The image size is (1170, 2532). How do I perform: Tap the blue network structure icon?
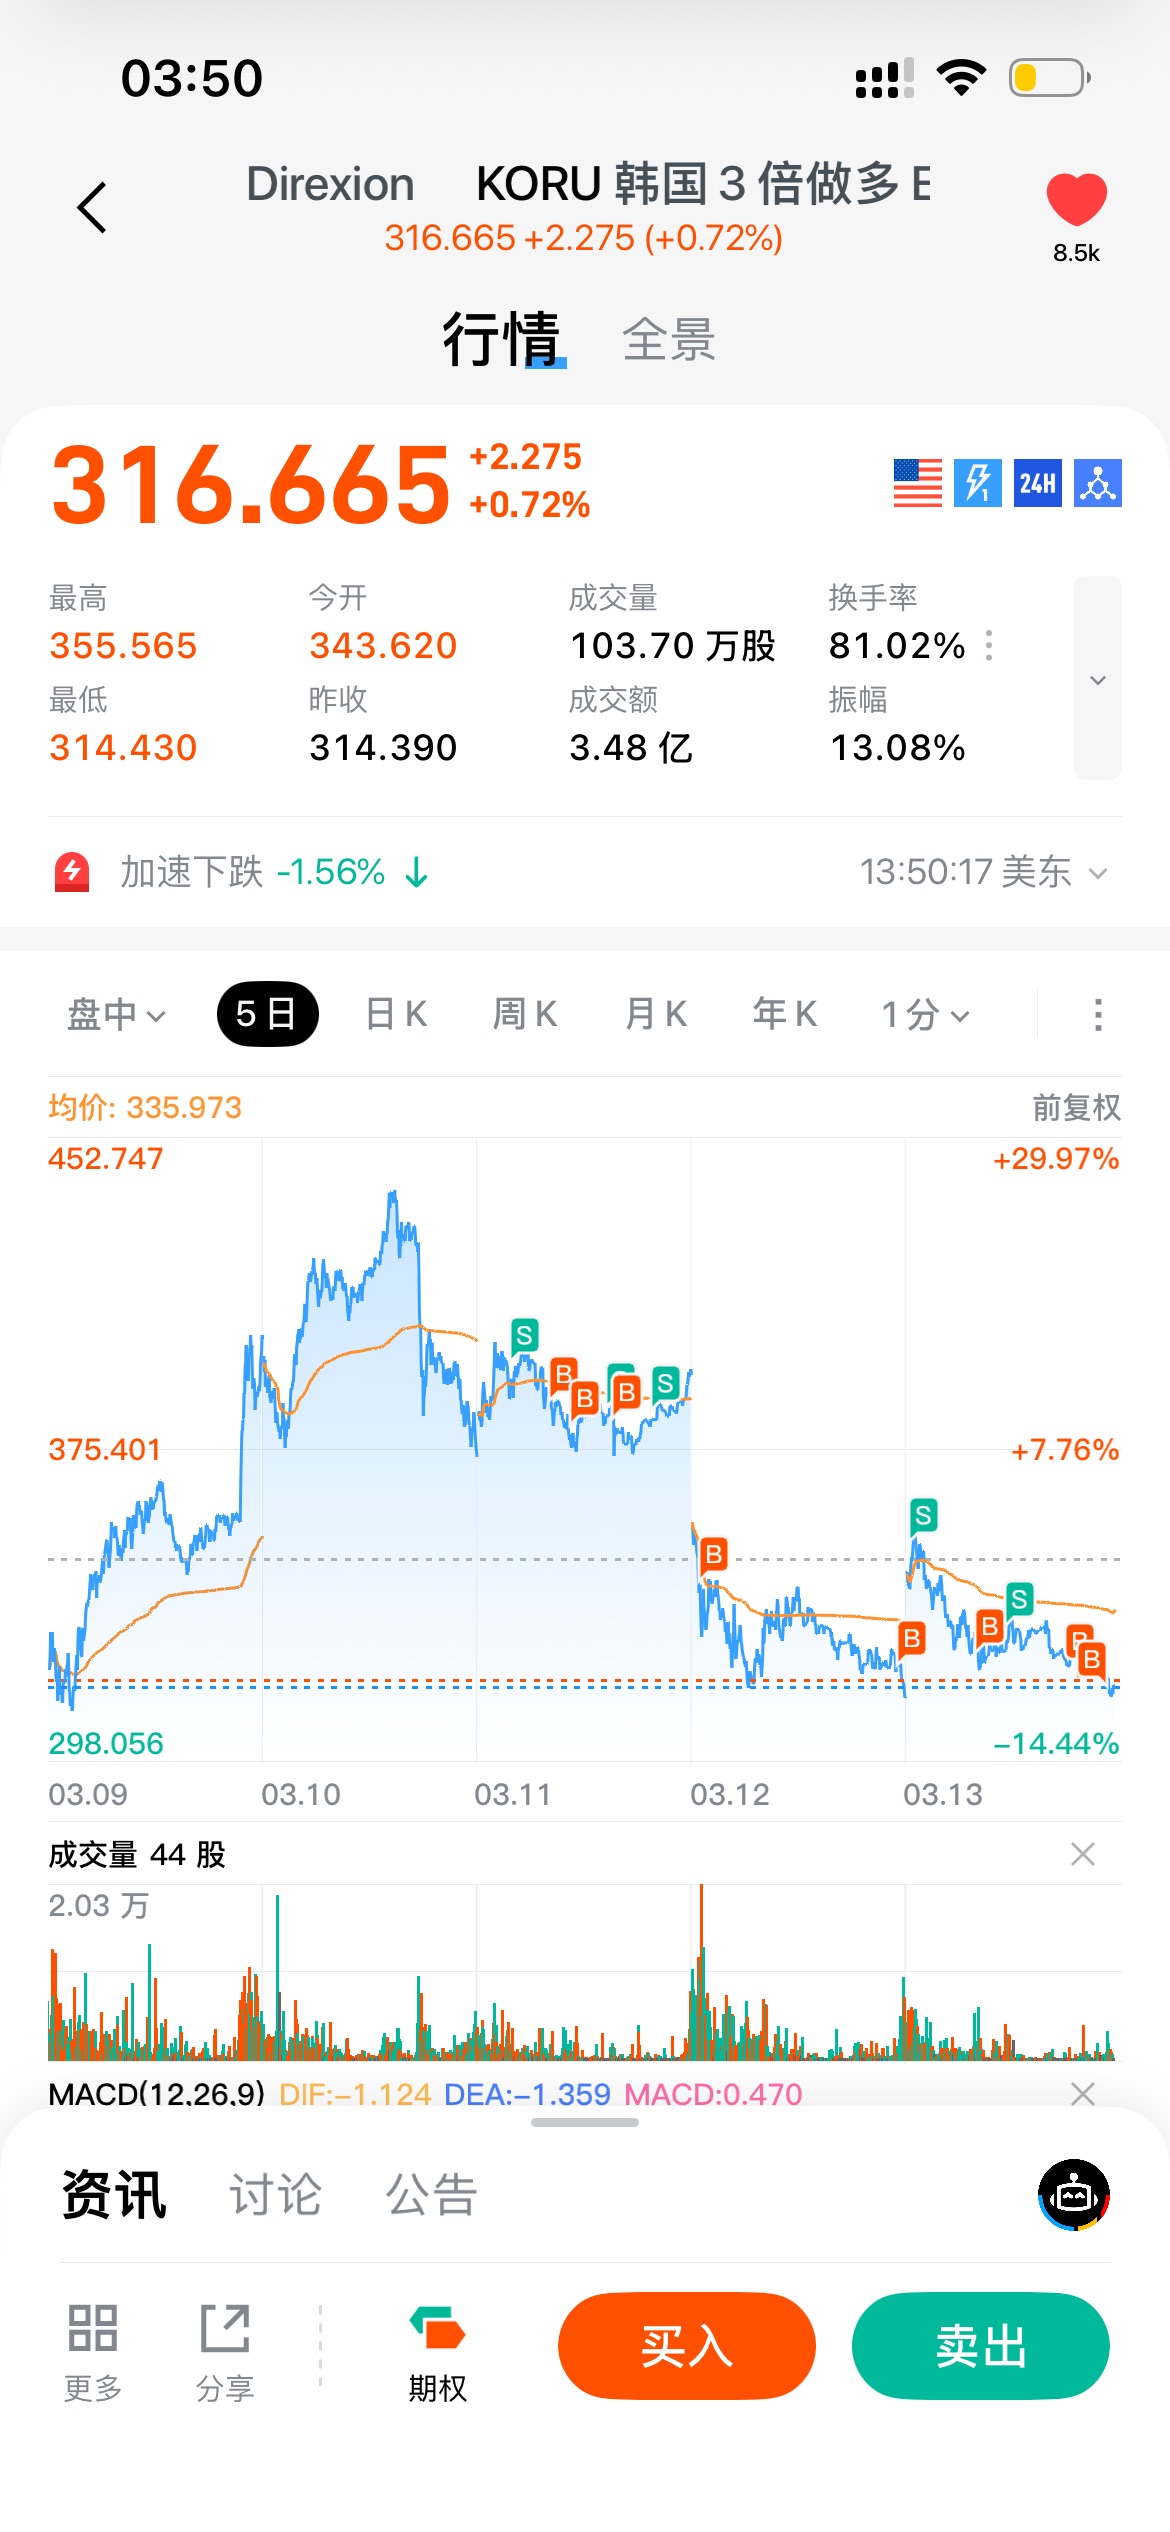tap(1097, 484)
